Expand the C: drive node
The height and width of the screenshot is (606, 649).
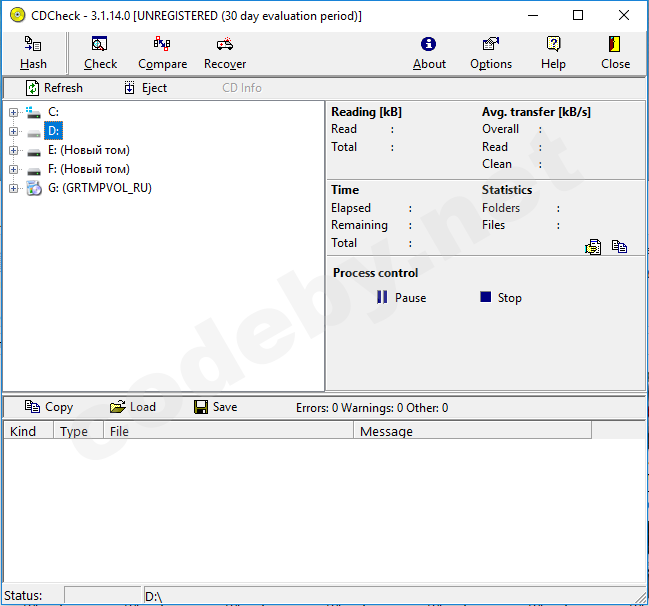(x=13, y=112)
